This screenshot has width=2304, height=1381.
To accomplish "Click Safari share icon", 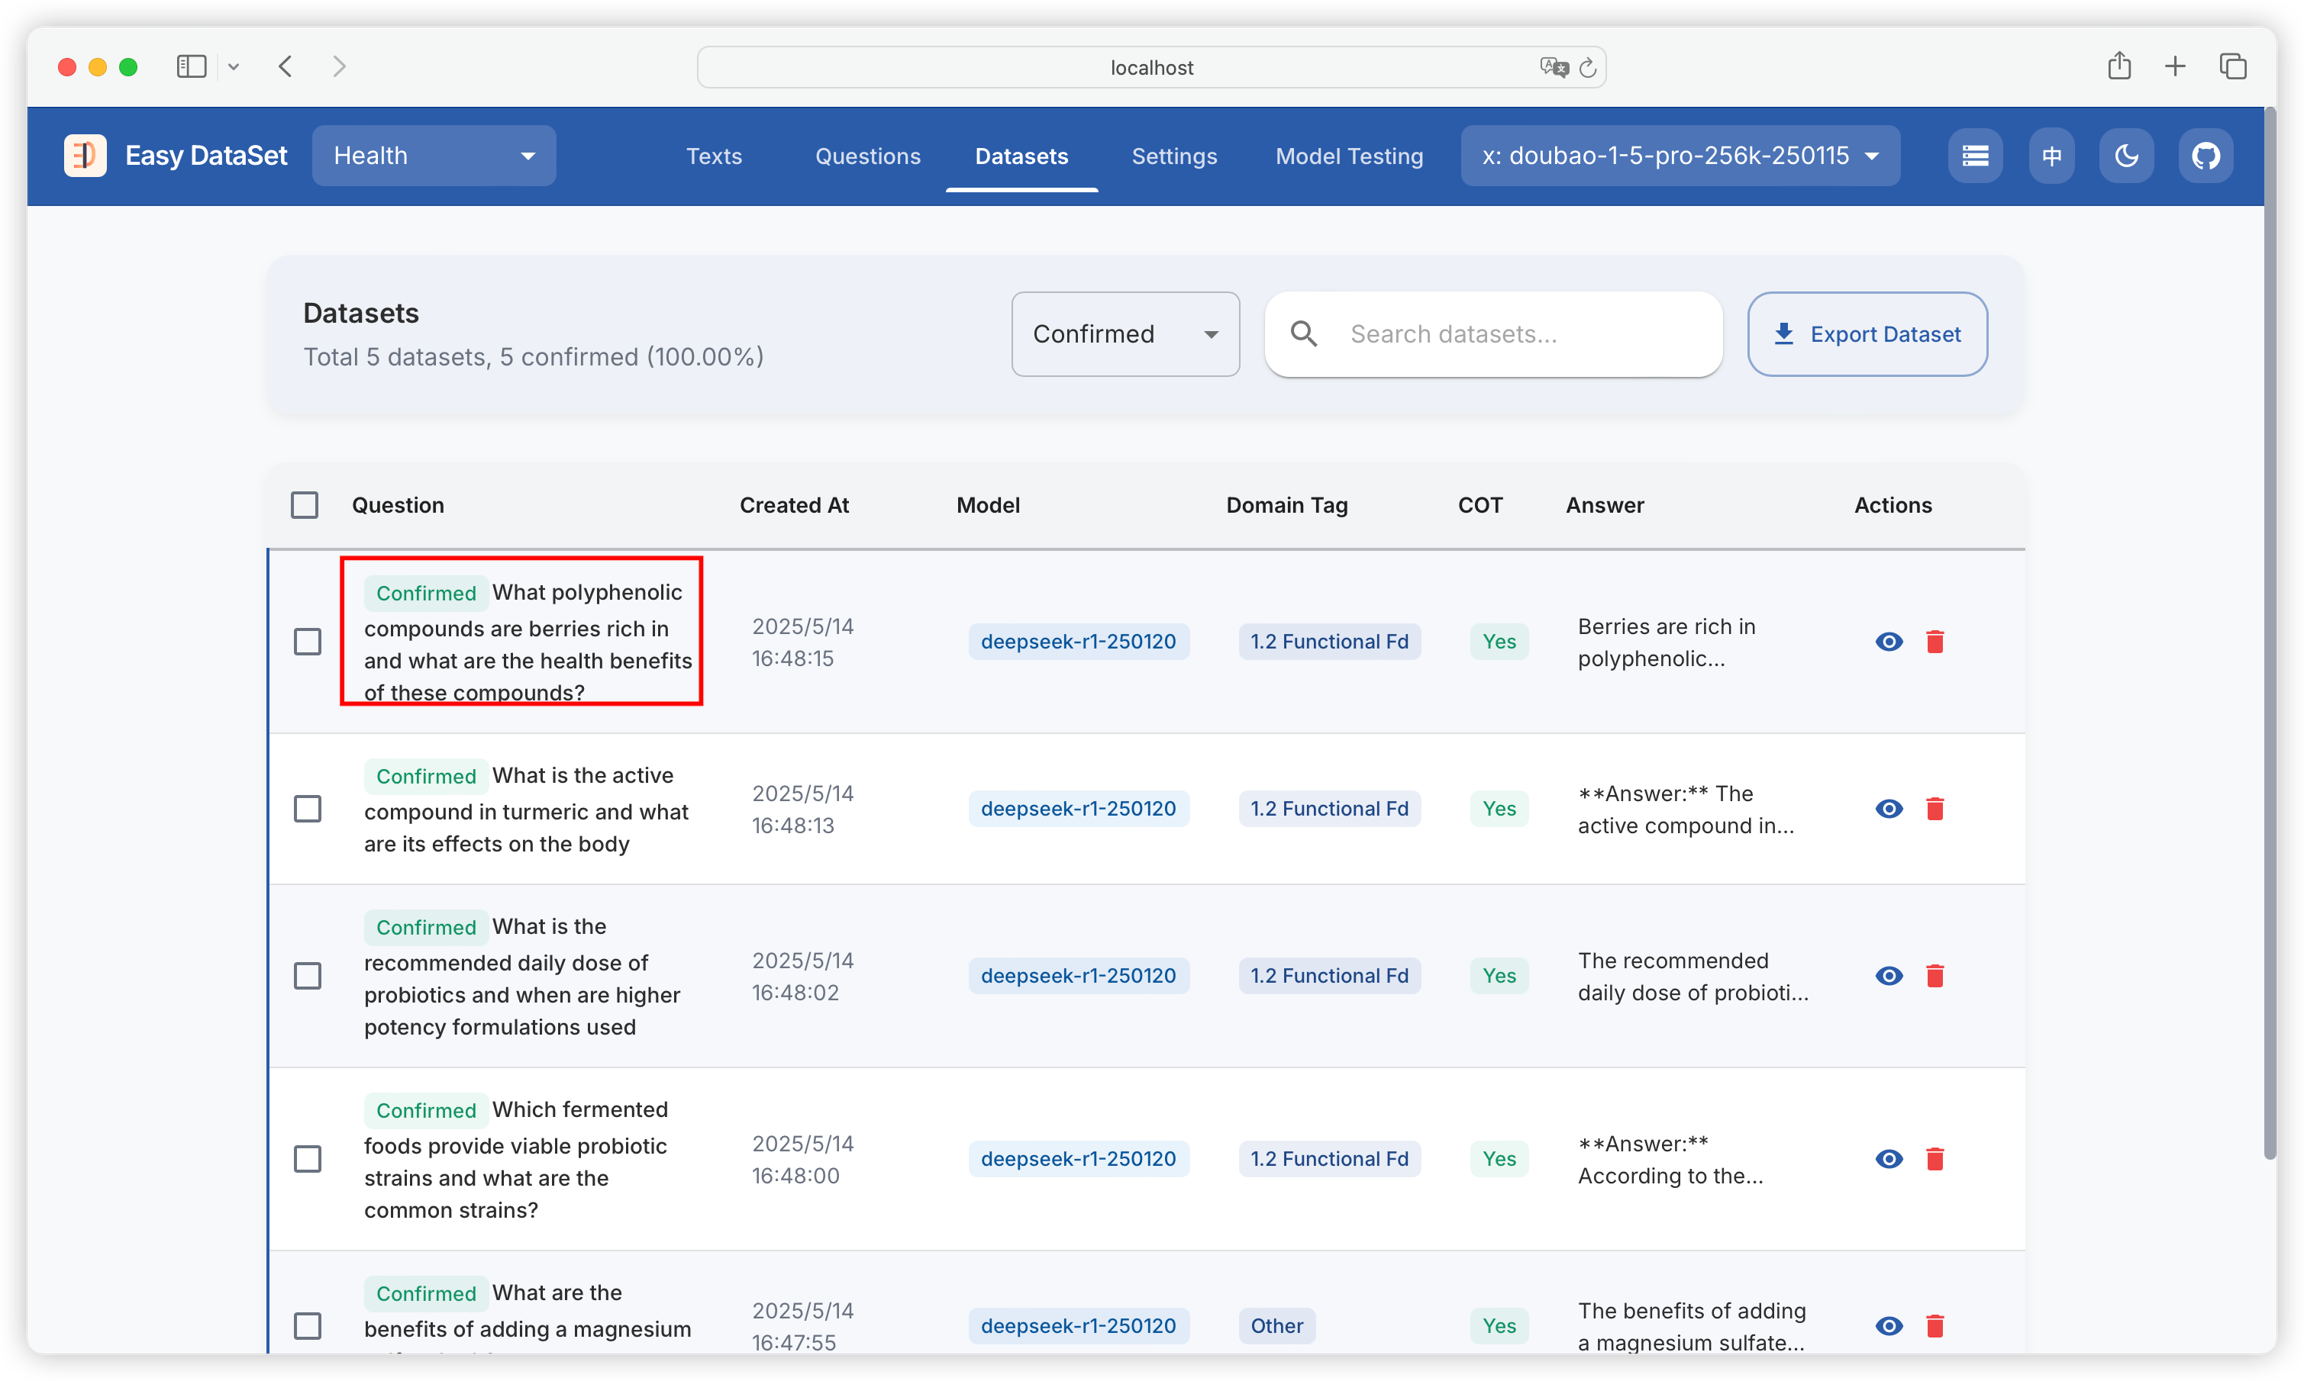I will (2119, 67).
